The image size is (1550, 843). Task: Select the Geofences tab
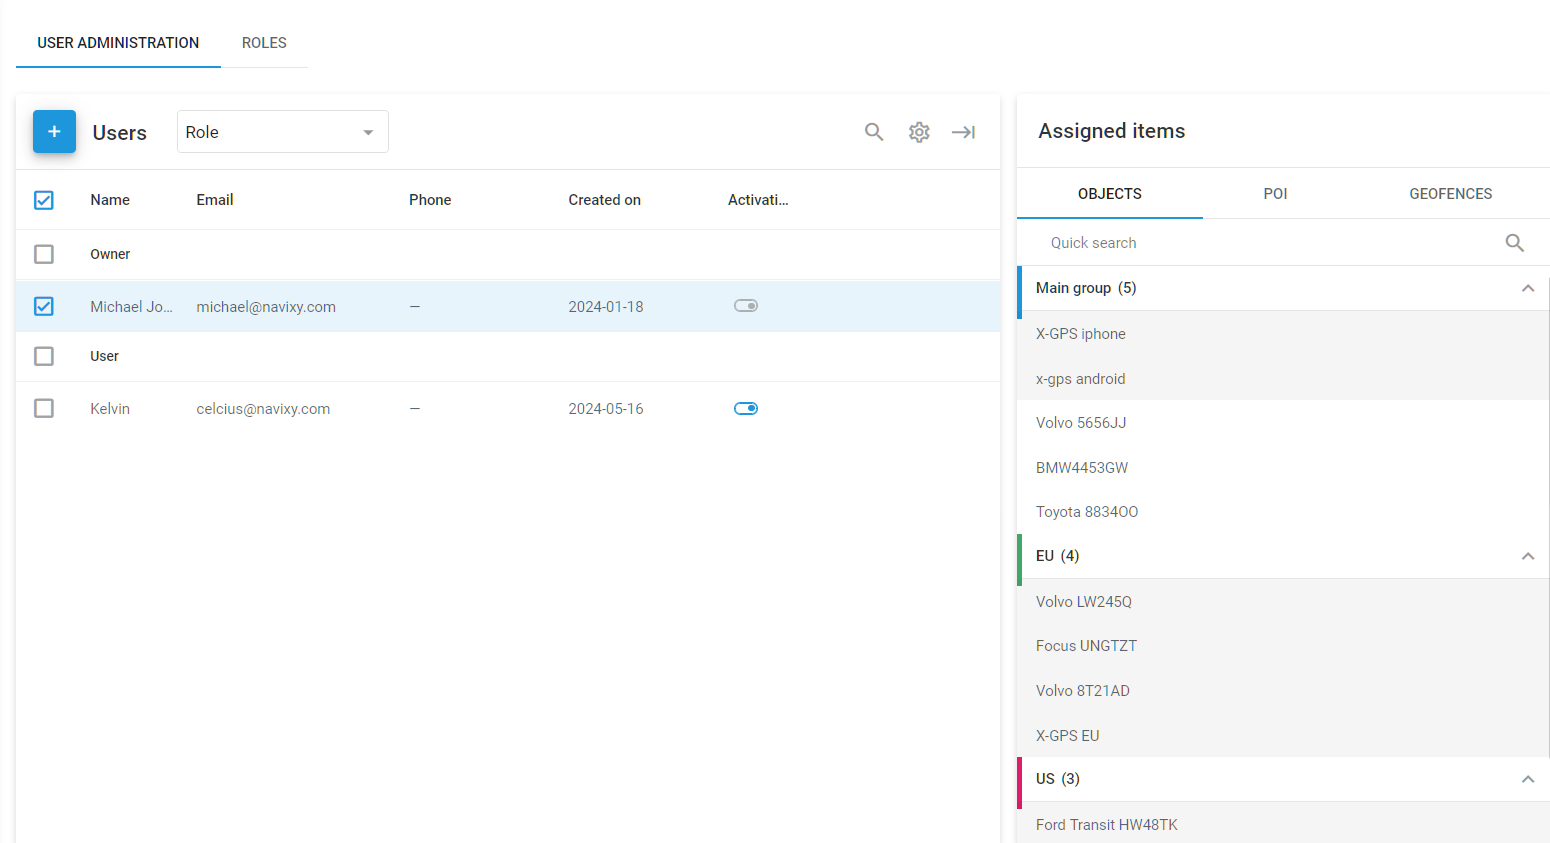[1451, 194]
